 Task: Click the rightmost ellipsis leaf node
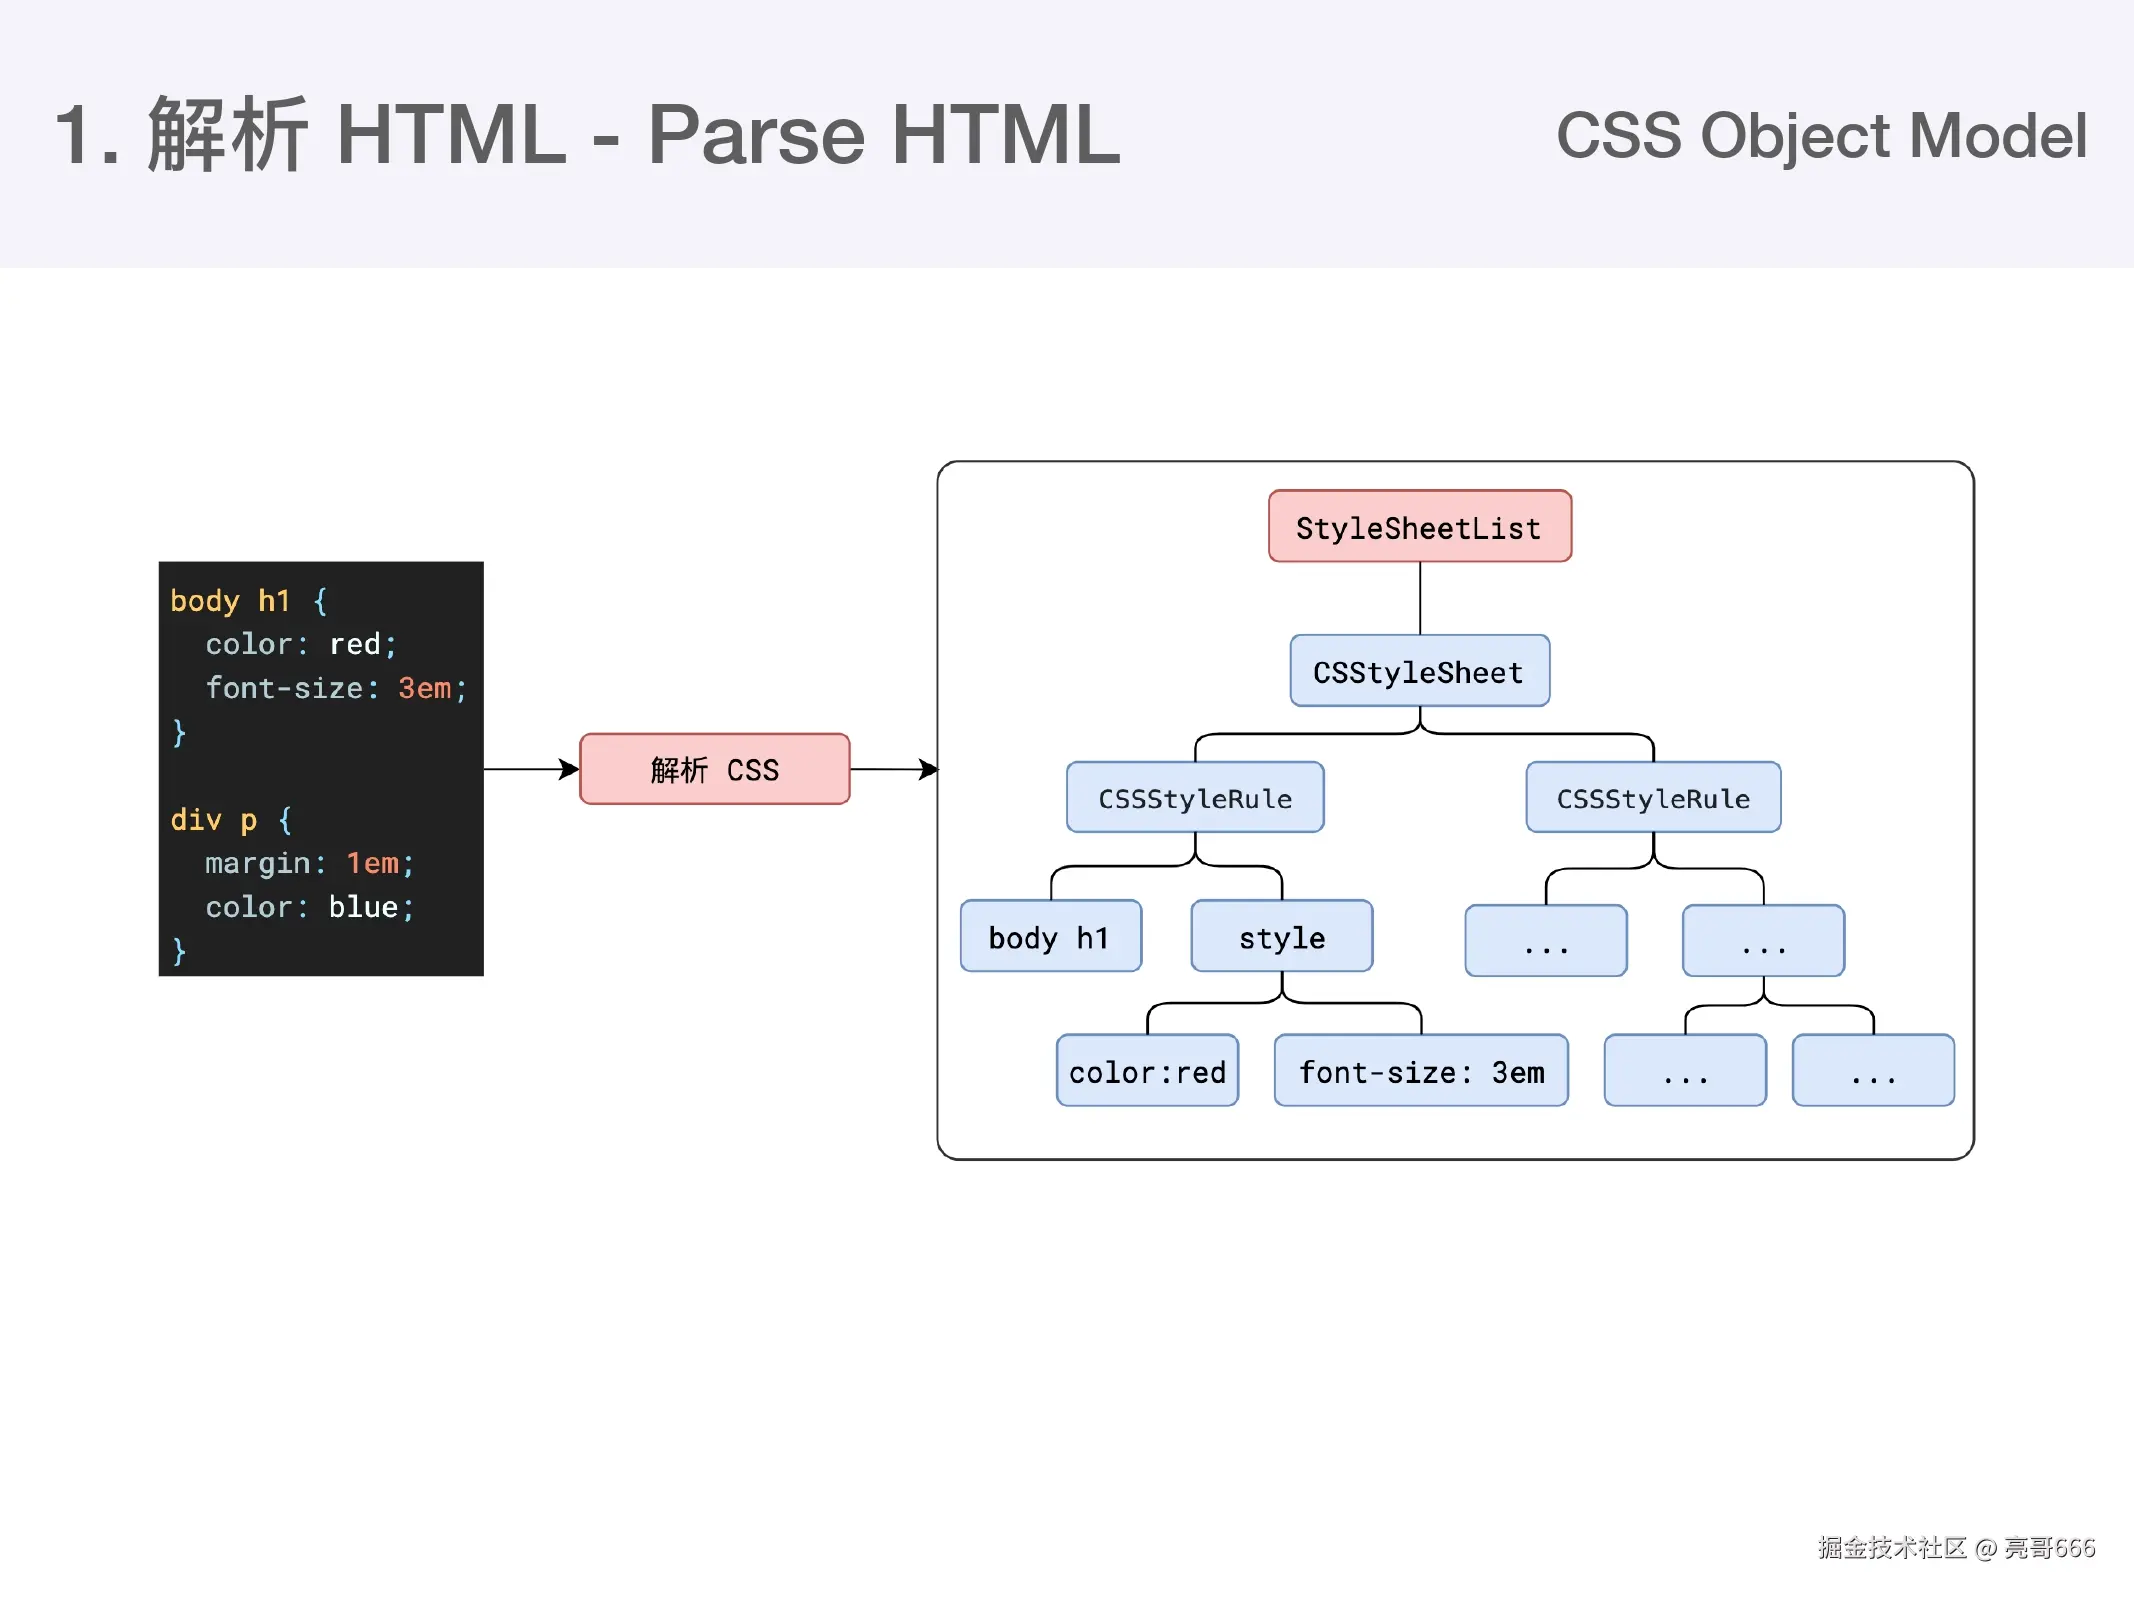coord(1873,1071)
